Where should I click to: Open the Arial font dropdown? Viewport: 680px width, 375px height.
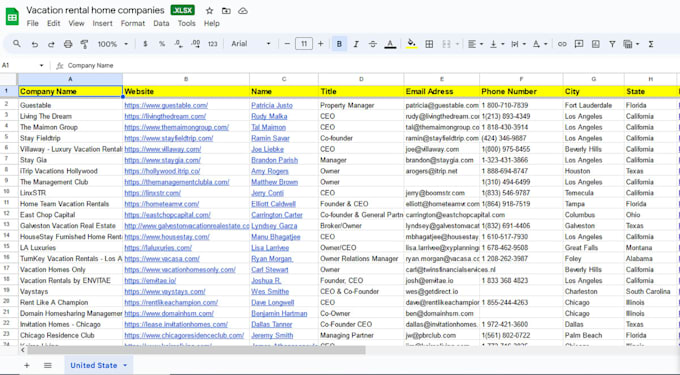click(x=251, y=44)
